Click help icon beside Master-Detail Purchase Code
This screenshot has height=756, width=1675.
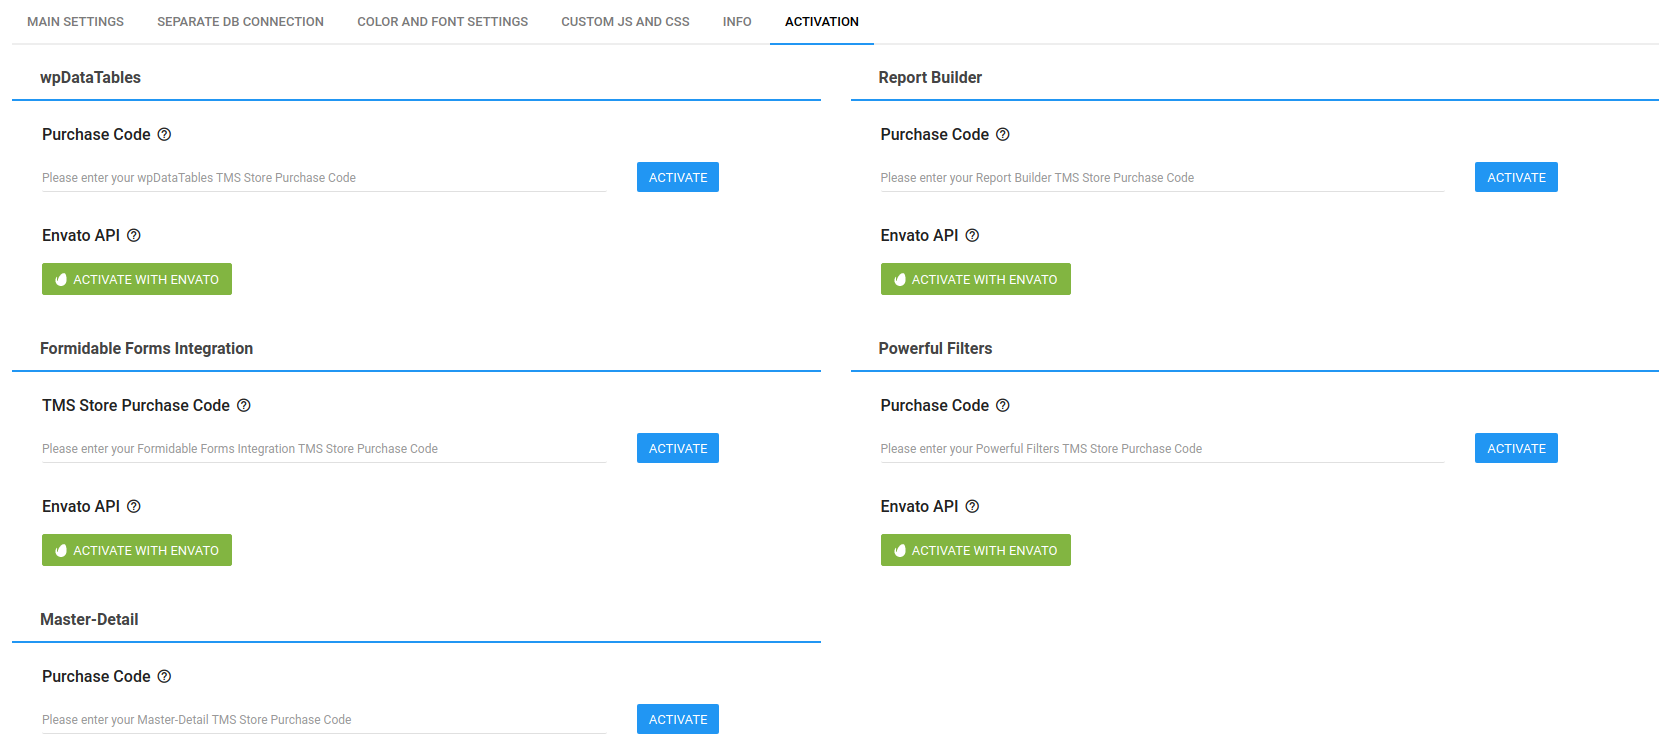(165, 676)
